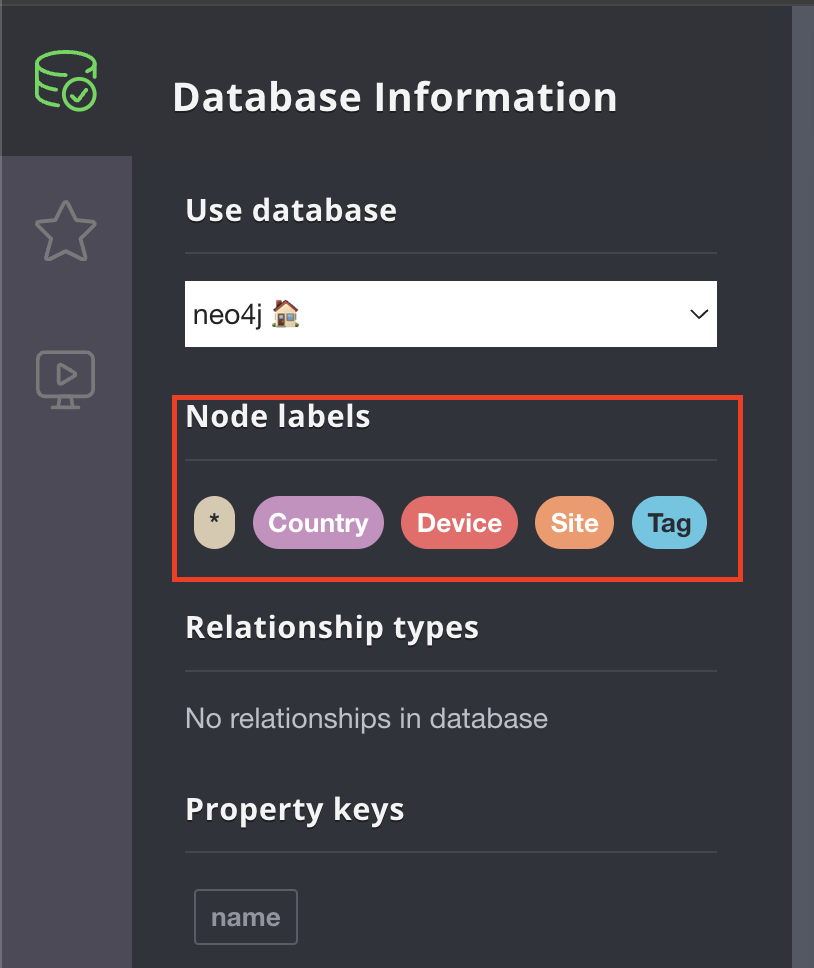The width and height of the screenshot is (814, 968).
Task: Click the Property keys section heading
Action: click(x=294, y=811)
